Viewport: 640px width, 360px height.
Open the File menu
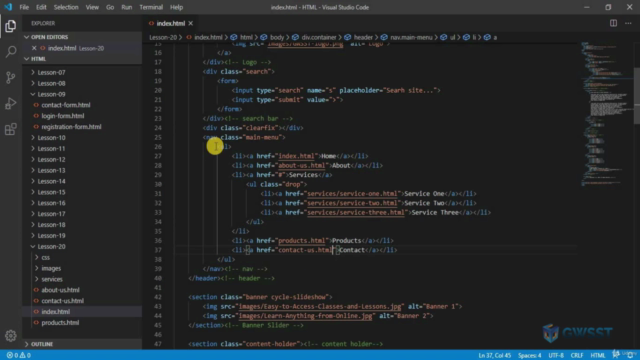point(24,7)
